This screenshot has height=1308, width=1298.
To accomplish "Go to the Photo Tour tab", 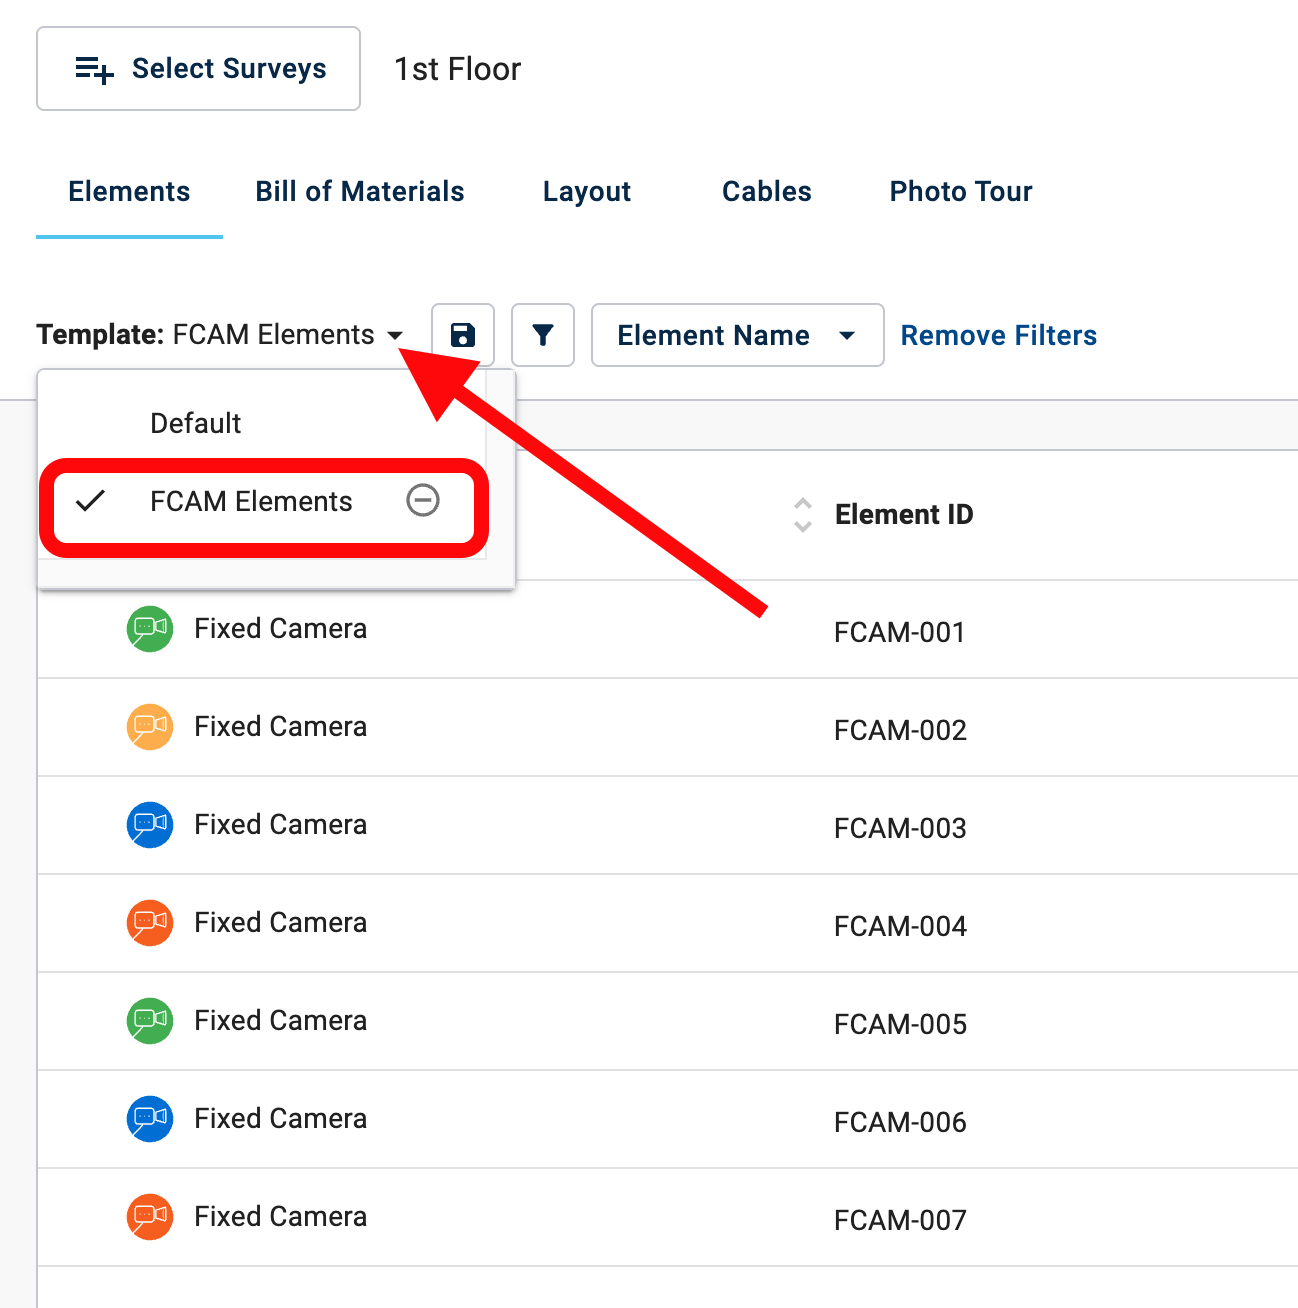I will coord(960,191).
